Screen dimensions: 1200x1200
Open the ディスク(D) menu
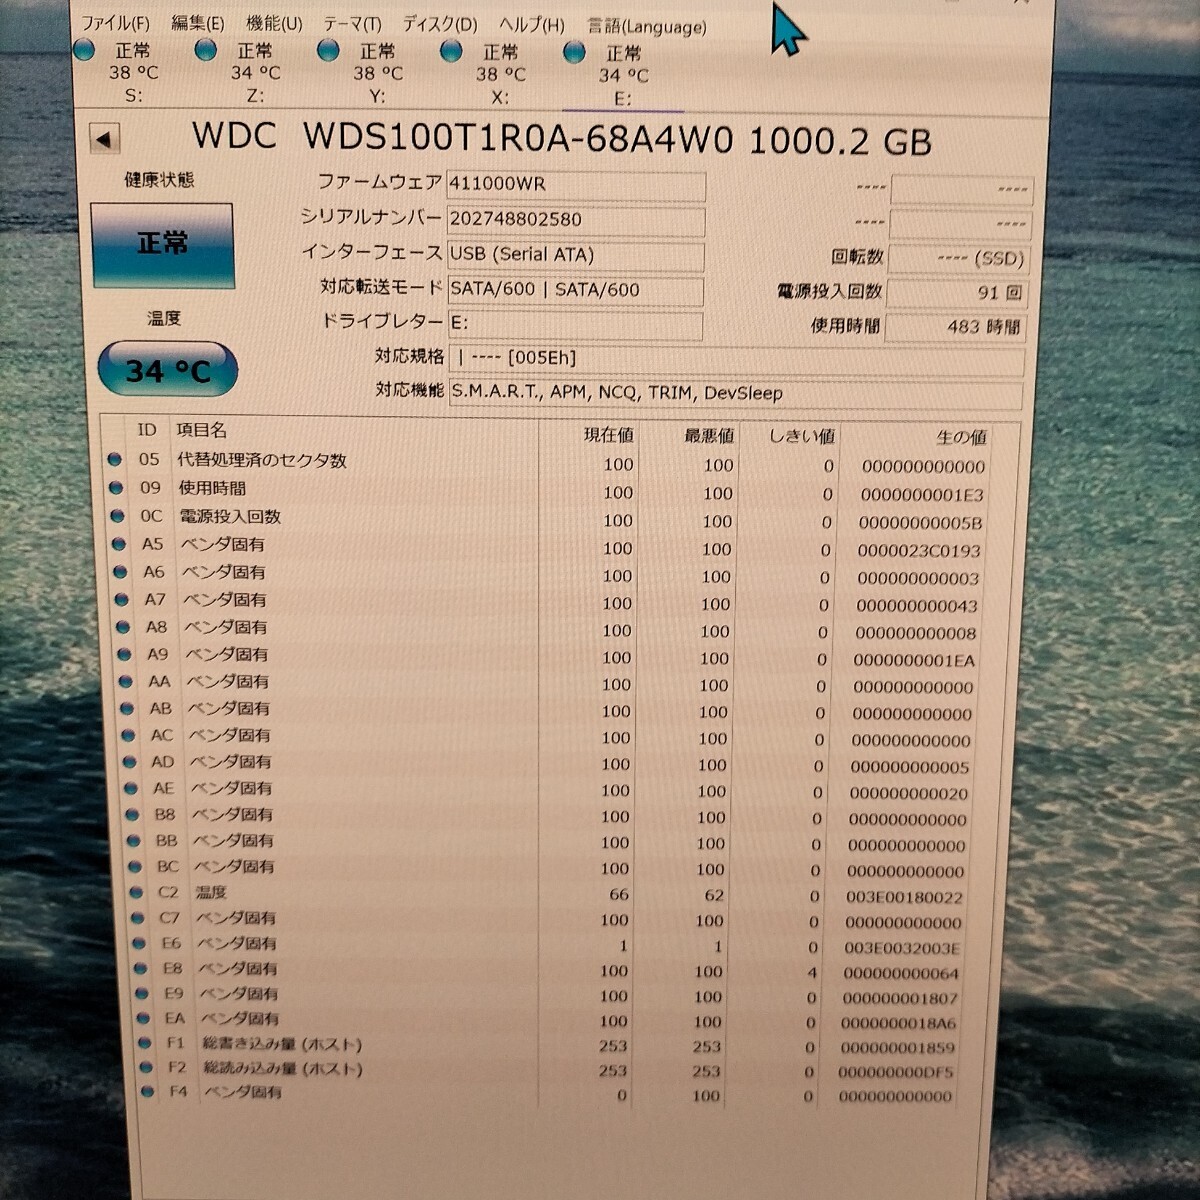tap(440, 24)
